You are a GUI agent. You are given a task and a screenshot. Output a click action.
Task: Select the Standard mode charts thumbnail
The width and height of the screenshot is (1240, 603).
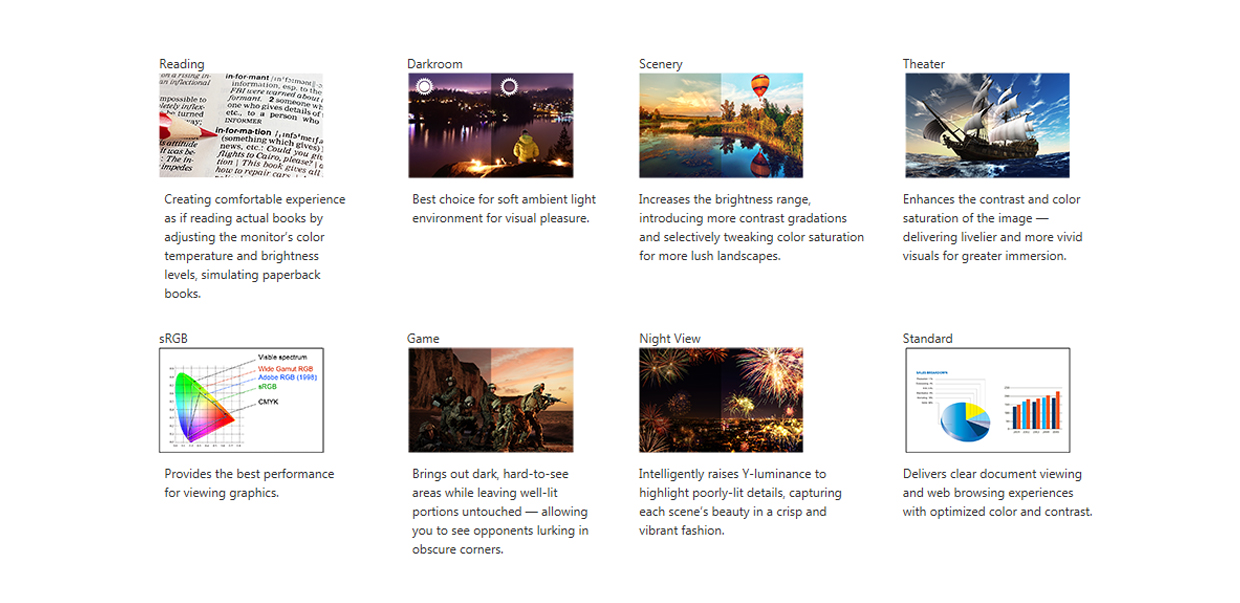(987, 400)
